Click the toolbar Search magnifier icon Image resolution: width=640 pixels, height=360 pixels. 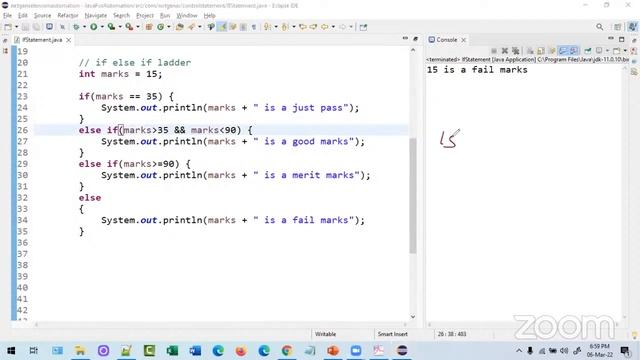coord(599,27)
